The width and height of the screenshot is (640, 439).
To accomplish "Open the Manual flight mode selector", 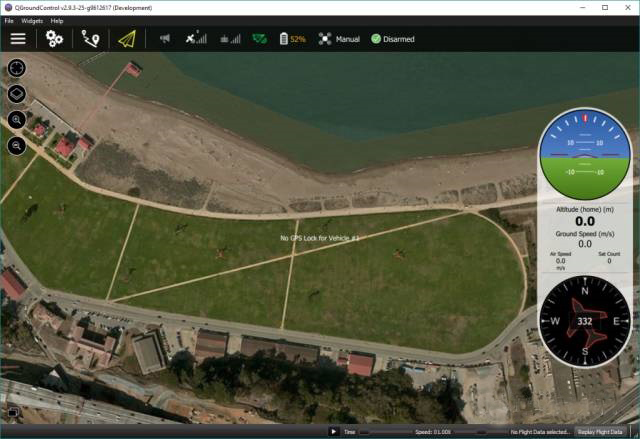I will [x=339, y=39].
